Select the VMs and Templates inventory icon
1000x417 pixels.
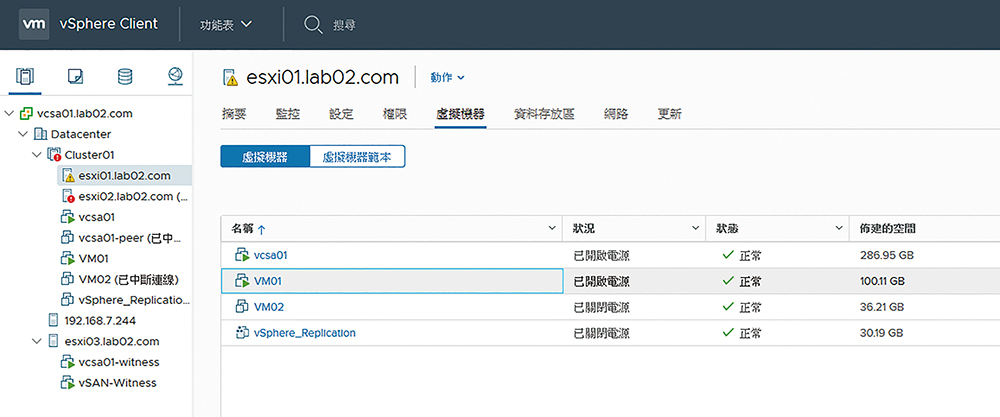coord(75,77)
